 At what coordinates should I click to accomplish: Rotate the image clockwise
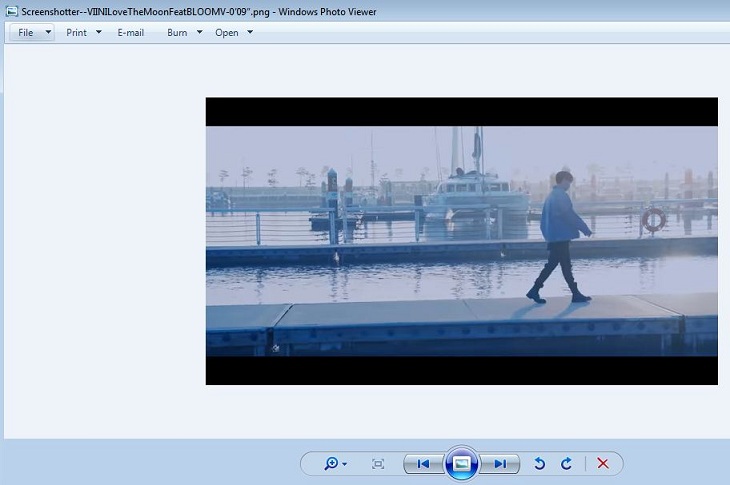(x=567, y=464)
